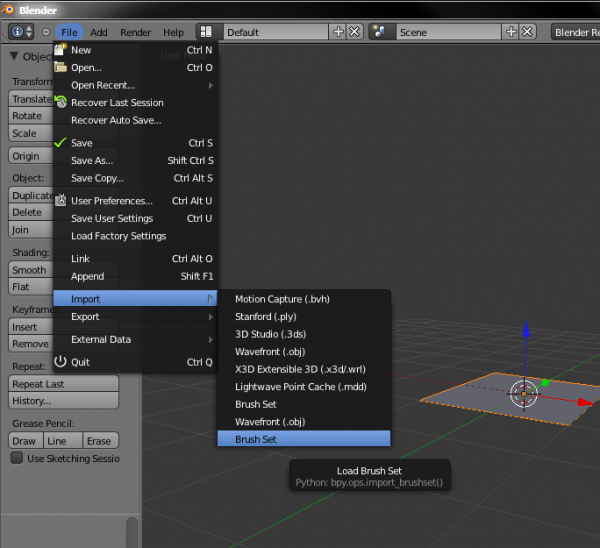Click the blue Z axis arrow
Image resolution: width=600 pixels, height=548 pixels.
(x=527, y=330)
